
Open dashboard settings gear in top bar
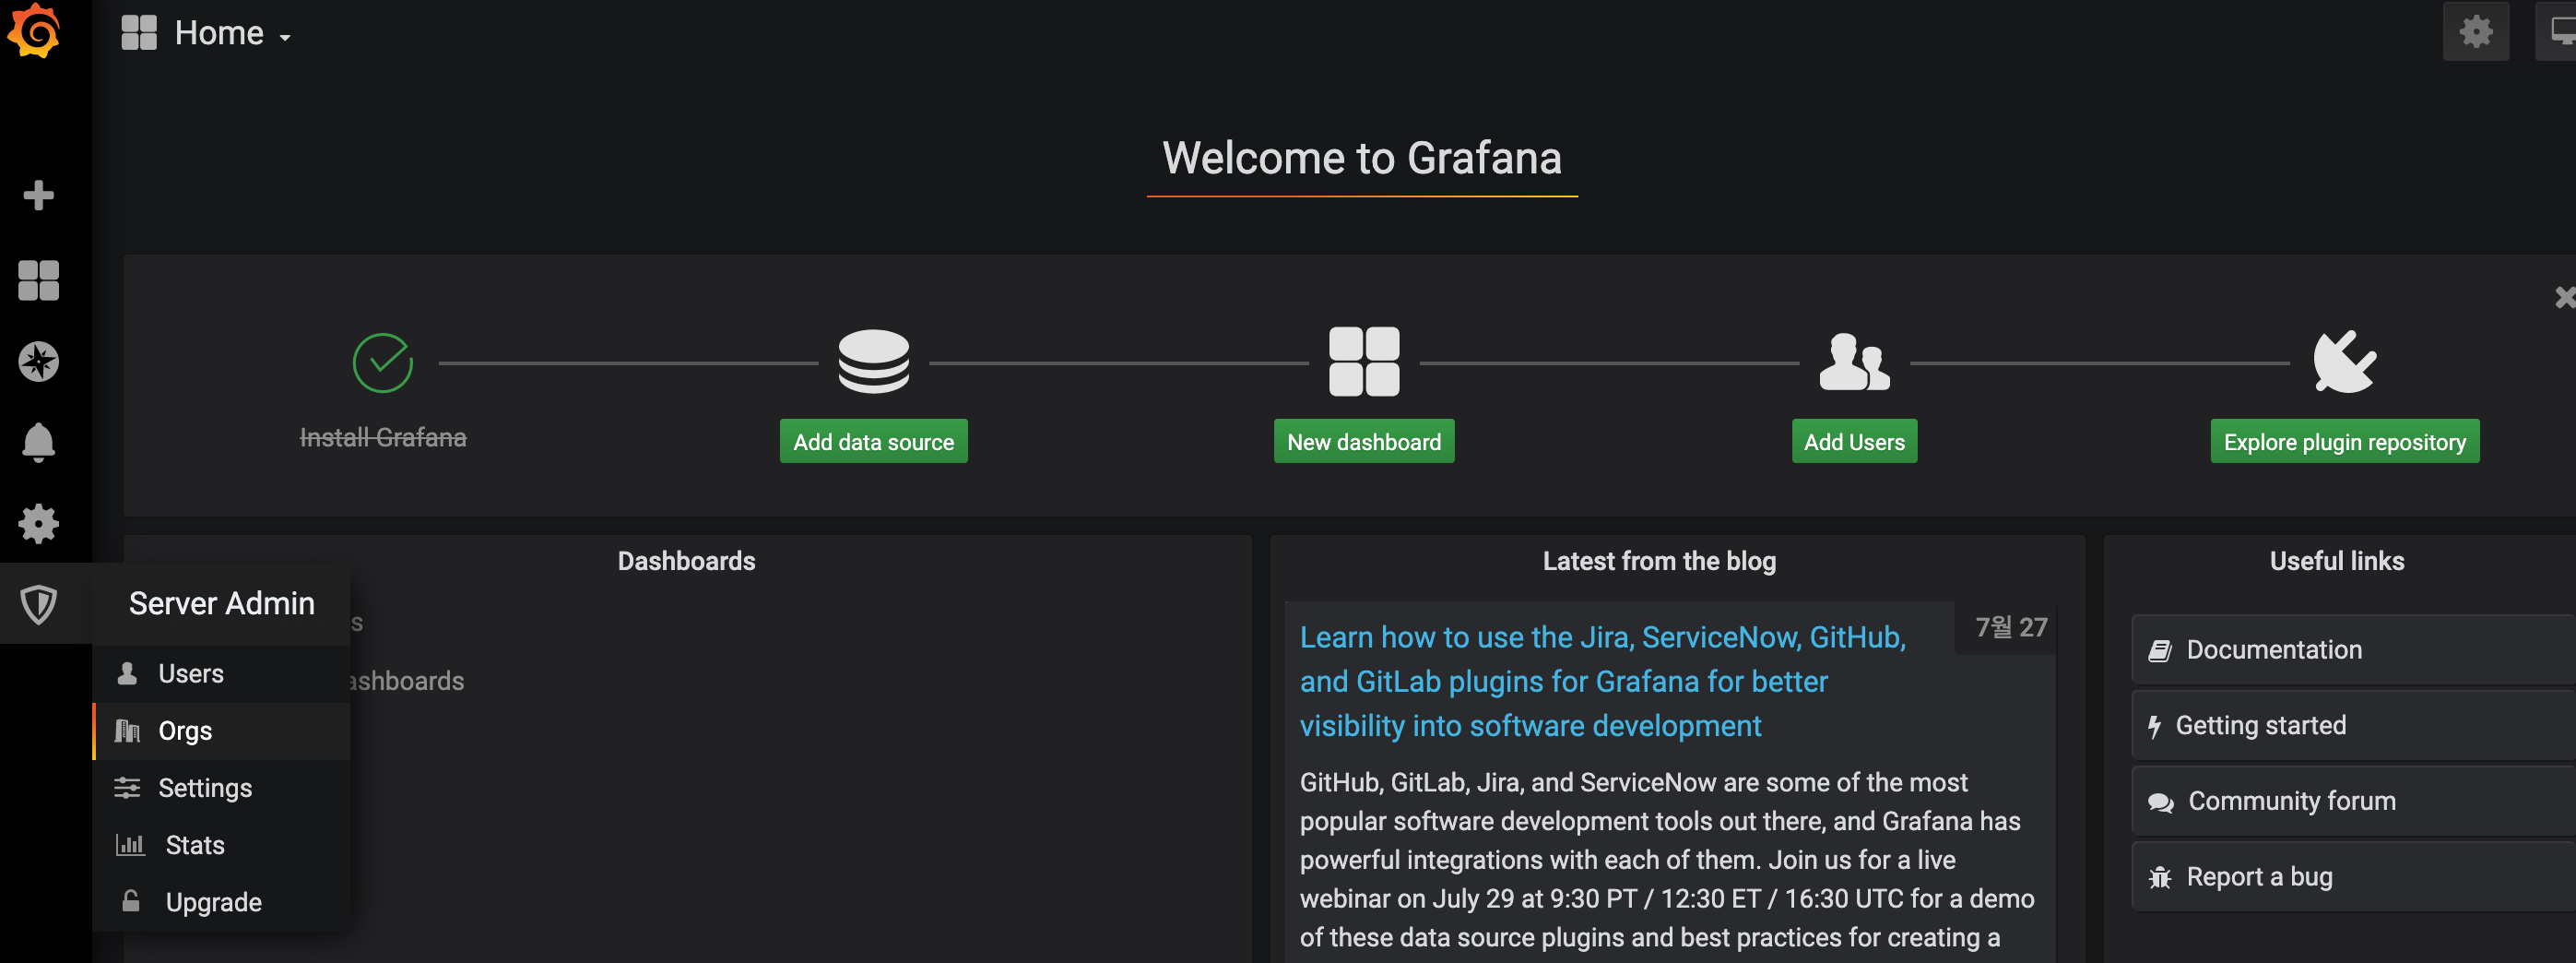click(2475, 32)
